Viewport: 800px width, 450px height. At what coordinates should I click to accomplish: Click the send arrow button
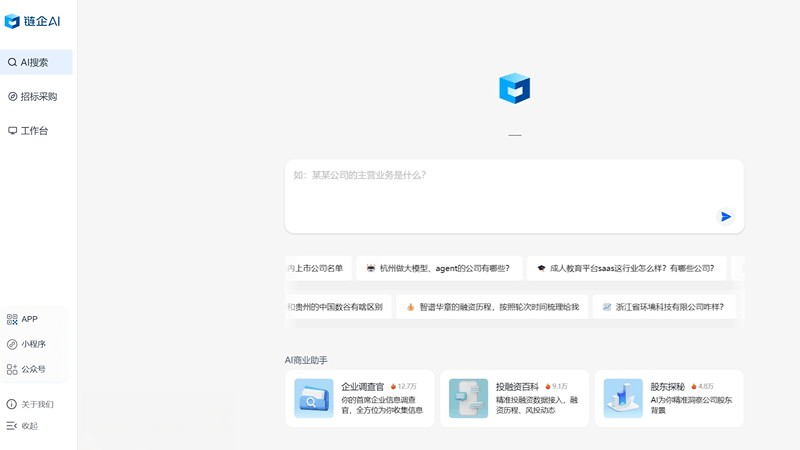point(726,217)
